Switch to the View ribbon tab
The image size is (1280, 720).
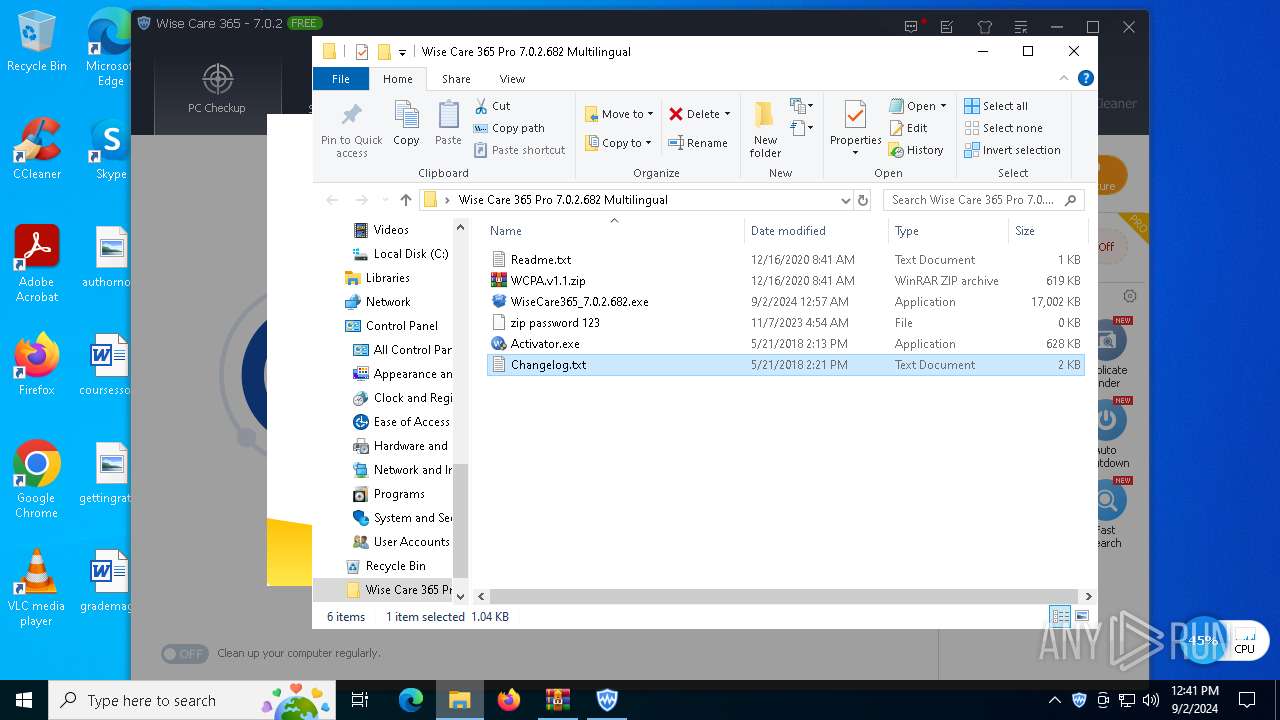512,79
